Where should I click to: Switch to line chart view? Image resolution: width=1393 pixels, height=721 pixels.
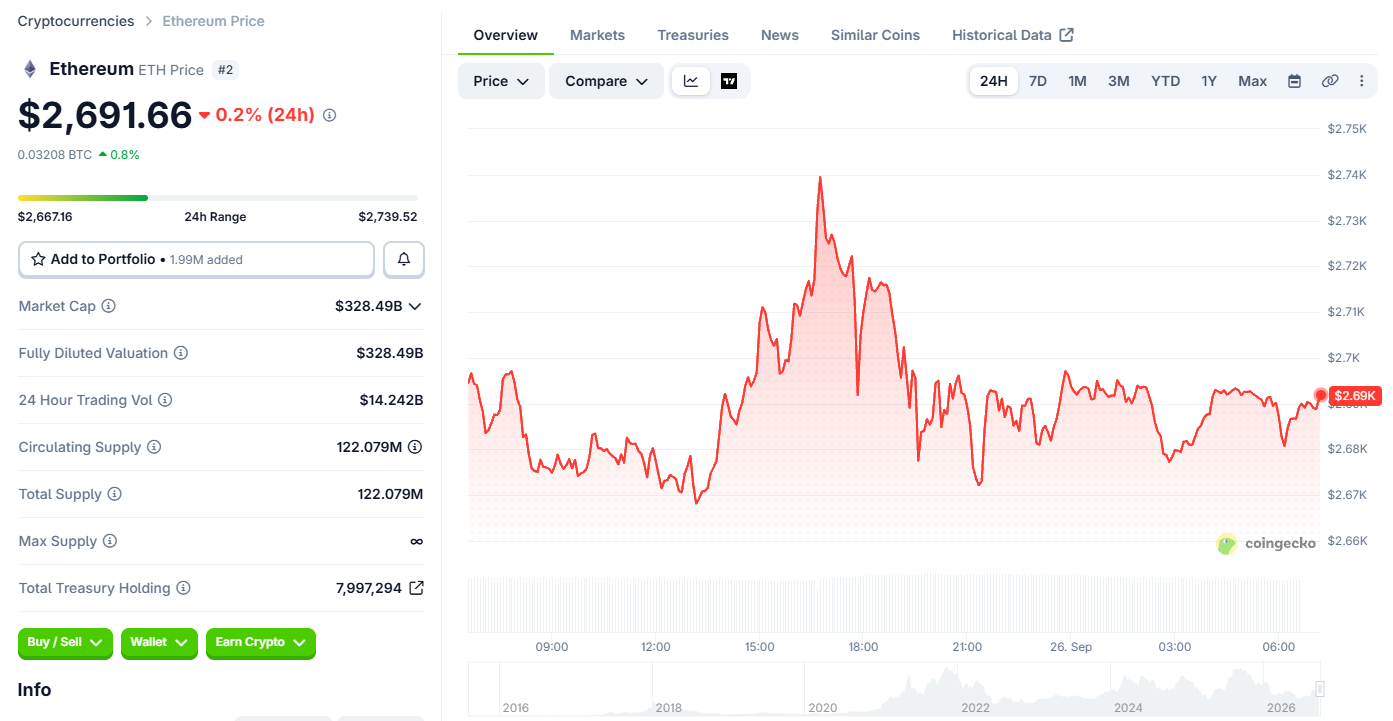(x=691, y=81)
